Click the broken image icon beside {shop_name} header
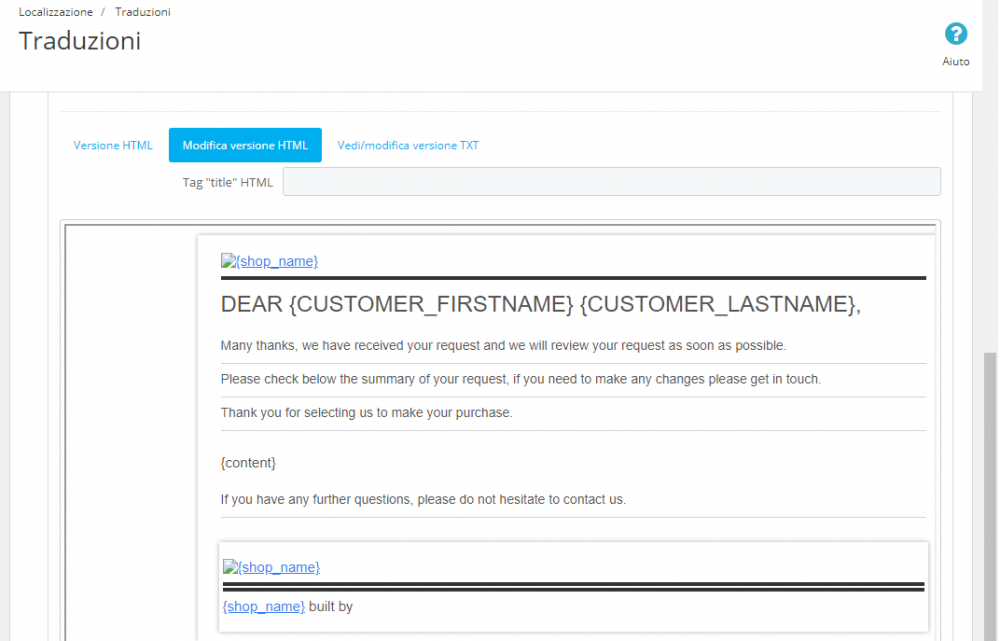1000x641 pixels. (226, 261)
